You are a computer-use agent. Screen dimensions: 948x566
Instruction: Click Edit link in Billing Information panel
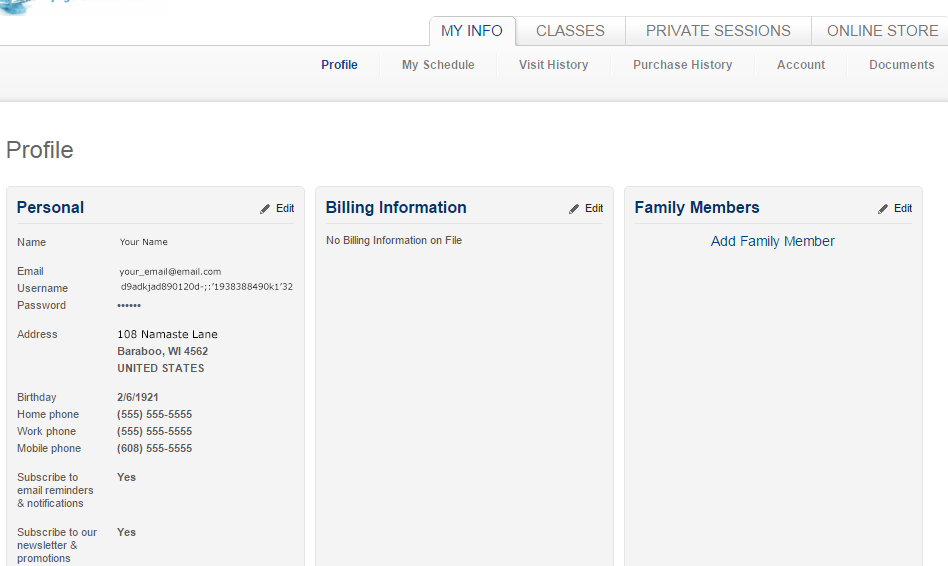[x=594, y=209]
